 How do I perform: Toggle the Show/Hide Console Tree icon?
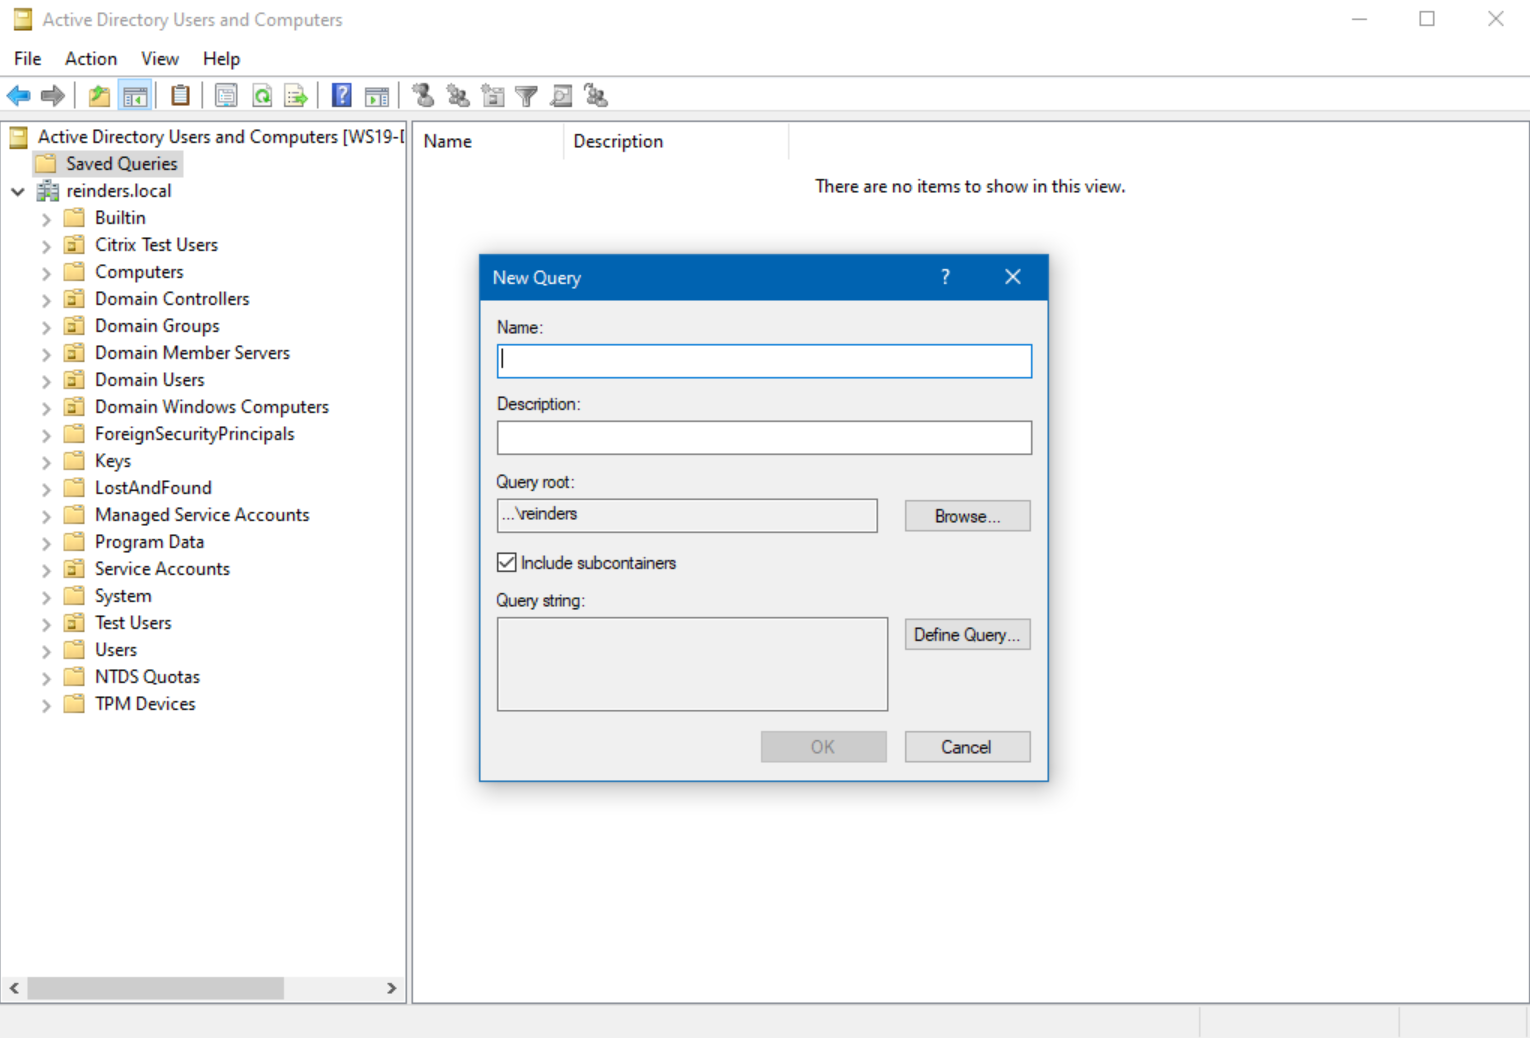[x=135, y=96]
